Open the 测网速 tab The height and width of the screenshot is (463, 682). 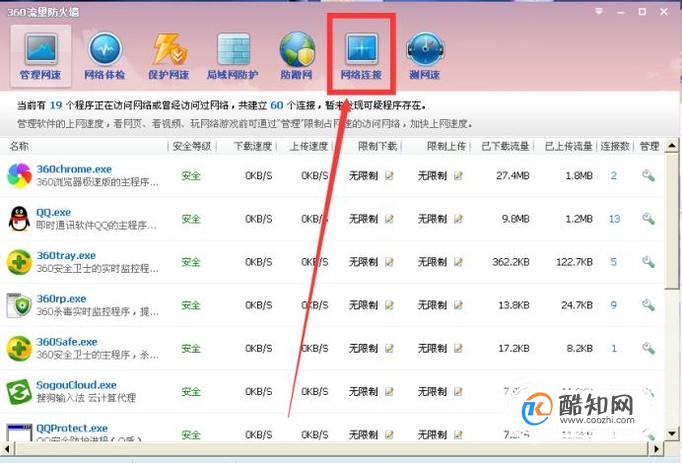coord(425,56)
